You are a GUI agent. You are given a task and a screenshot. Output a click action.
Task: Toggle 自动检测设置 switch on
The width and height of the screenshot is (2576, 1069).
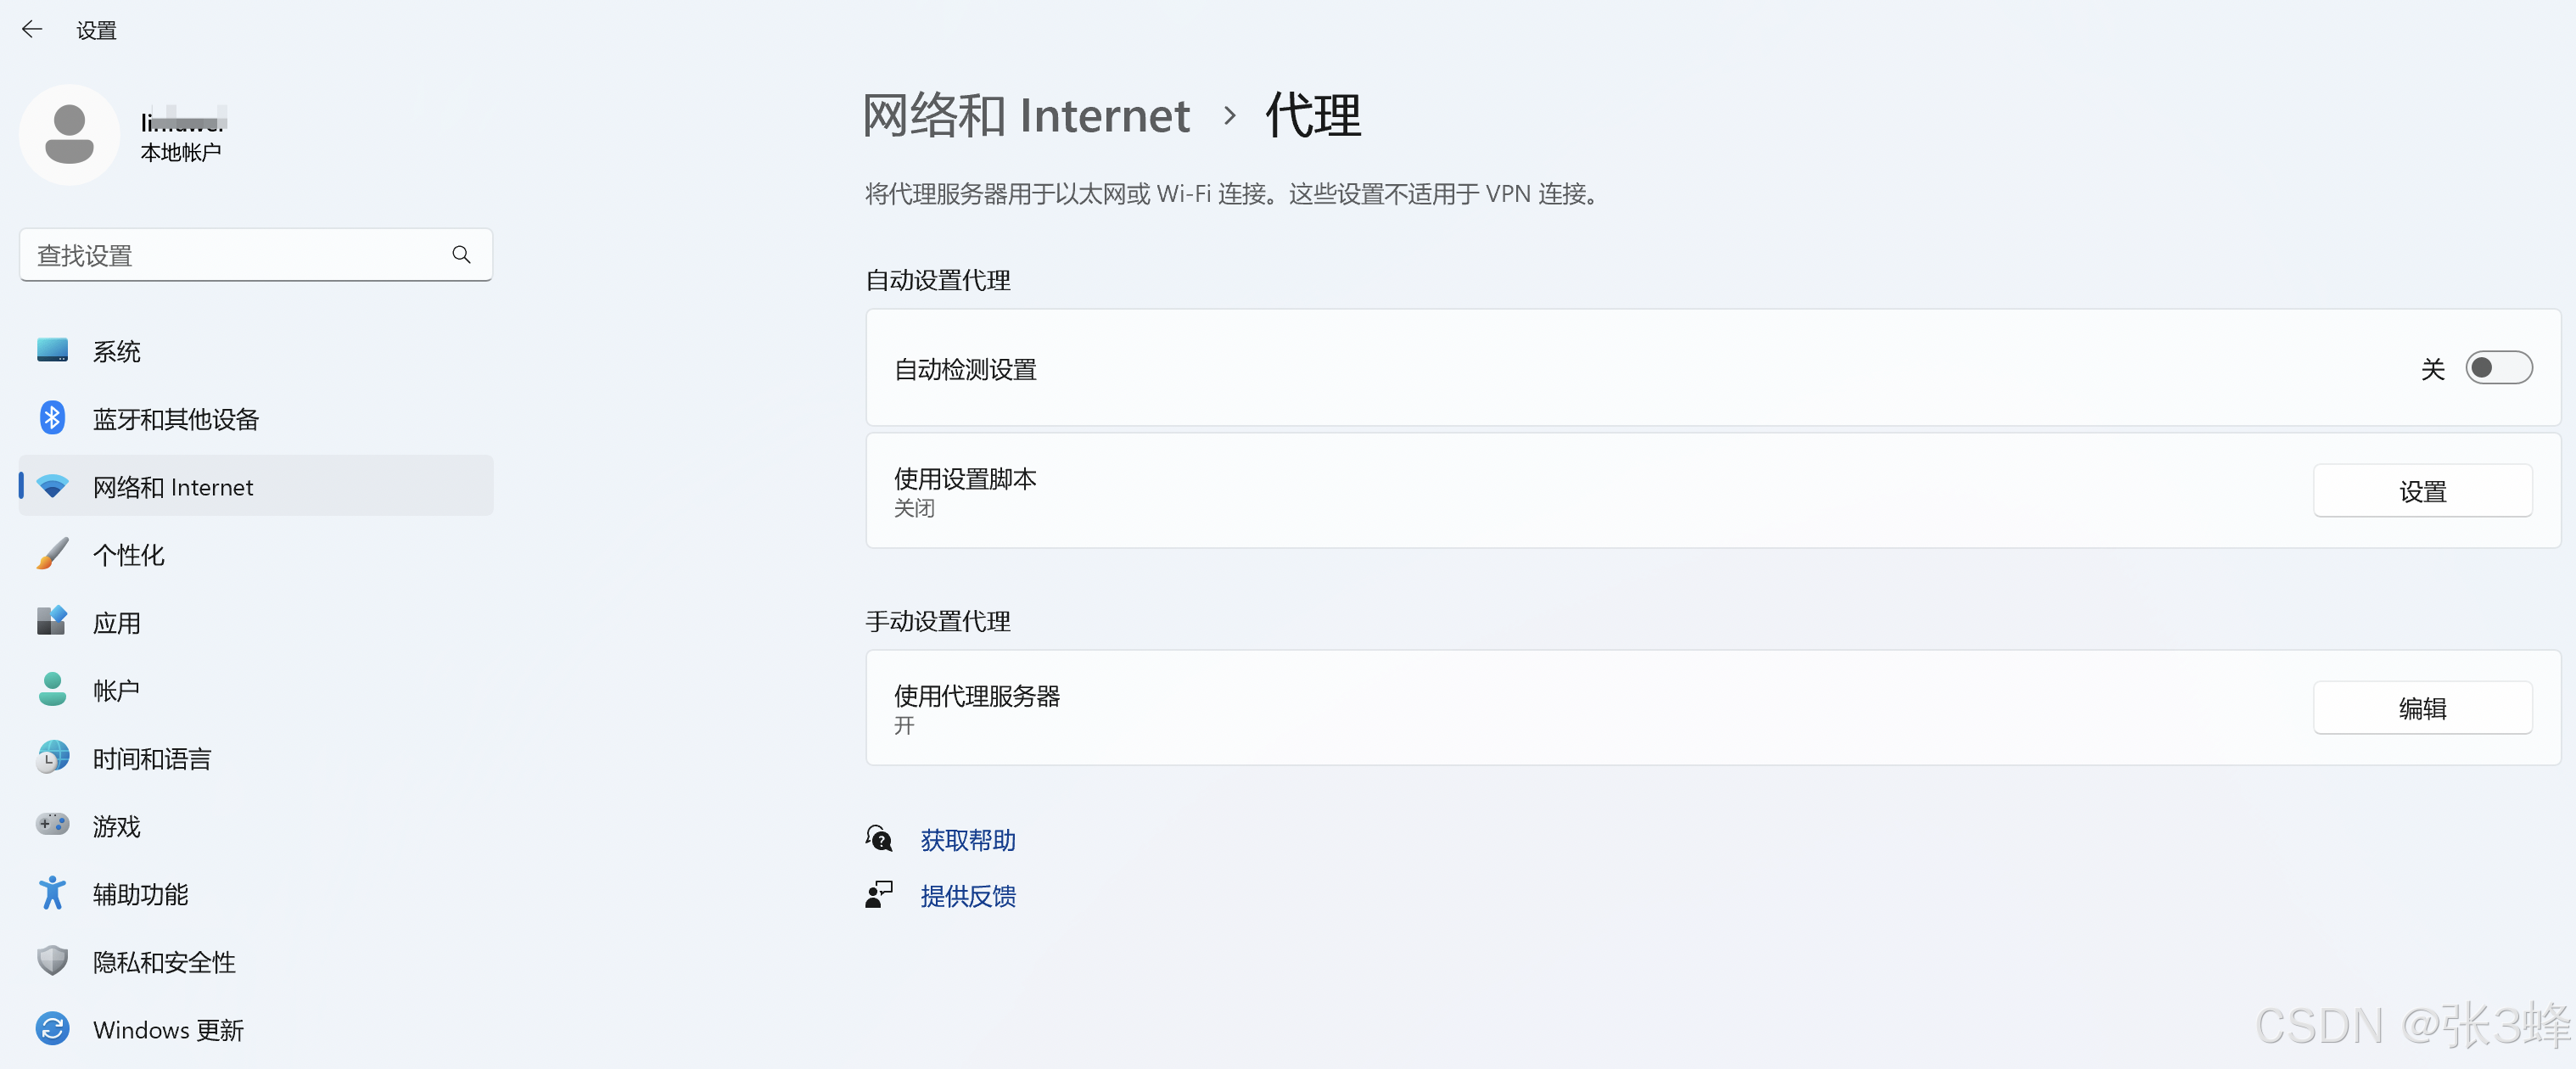click(x=2498, y=368)
